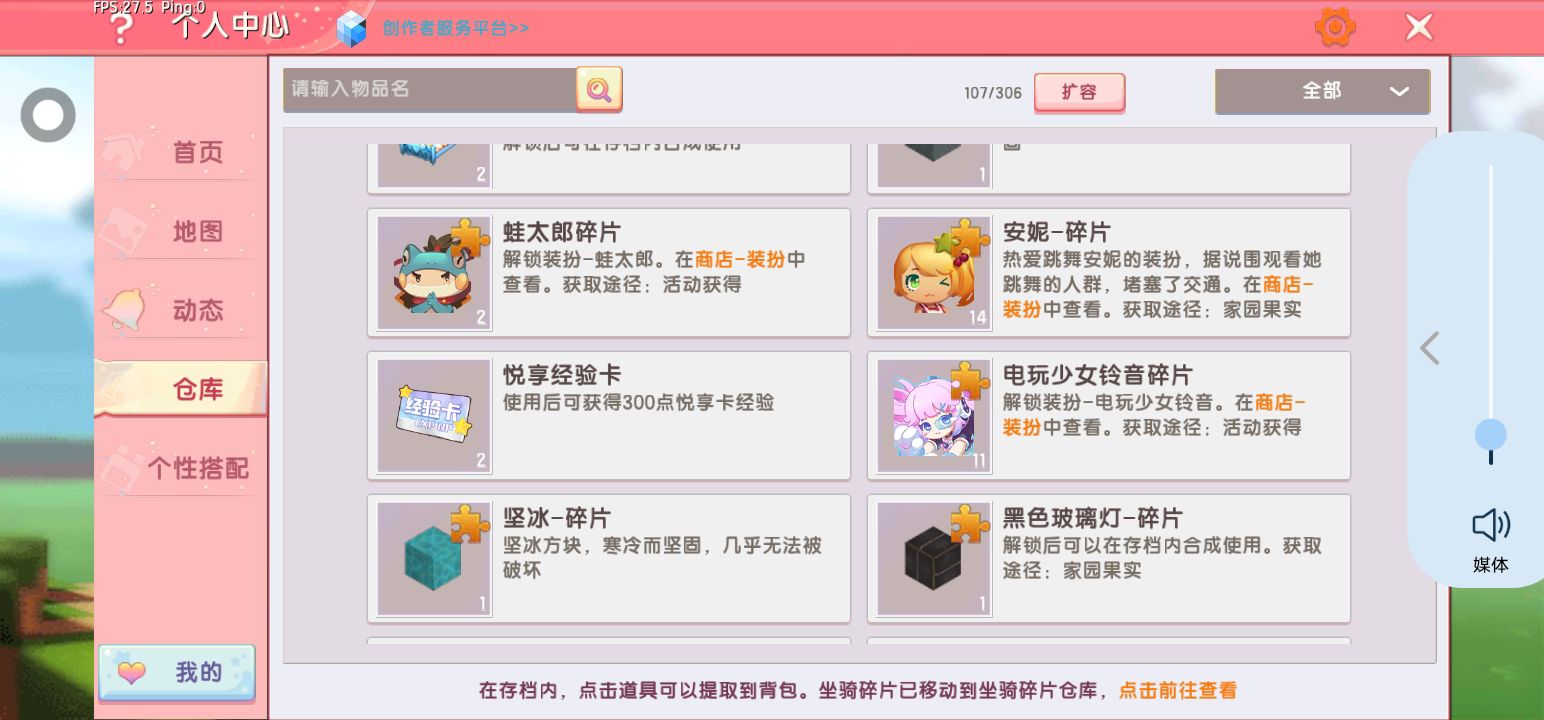1544x720 pixels.
Task: Pick the 悦享经验卡 card icon
Action: pyautogui.click(x=434, y=416)
